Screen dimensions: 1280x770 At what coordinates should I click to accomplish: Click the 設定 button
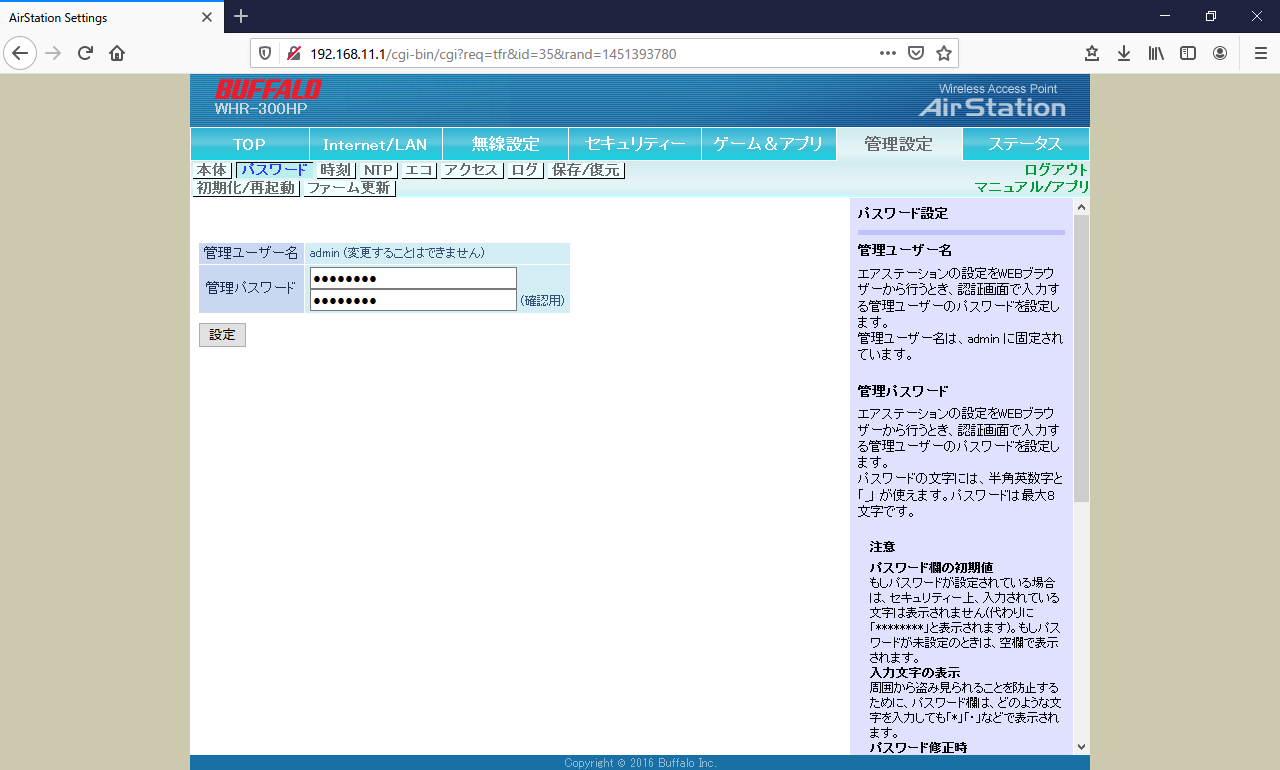point(222,335)
